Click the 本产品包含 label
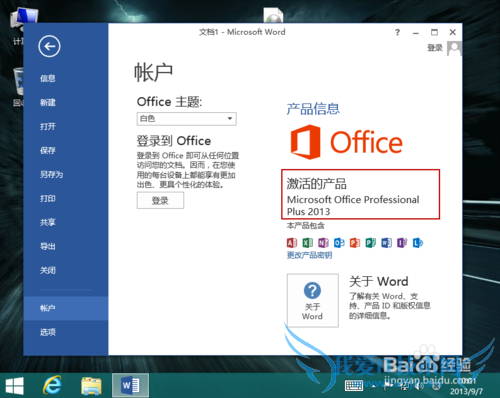Viewport: 500px width, 398px height. pyautogui.click(x=306, y=226)
